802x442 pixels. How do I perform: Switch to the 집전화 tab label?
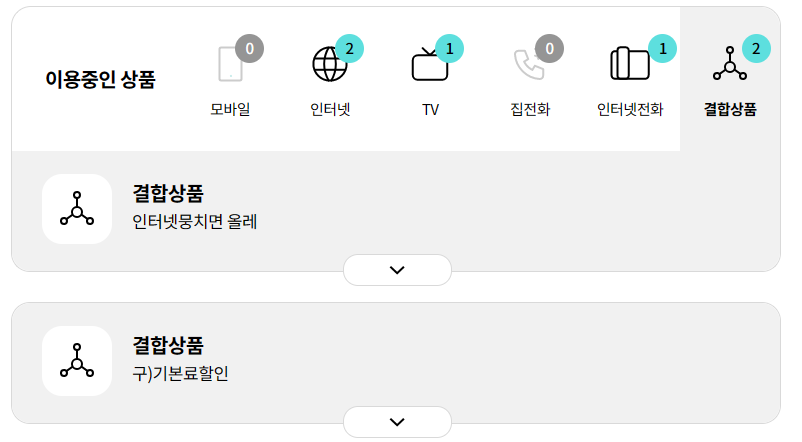pyautogui.click(x=530, y=109)
